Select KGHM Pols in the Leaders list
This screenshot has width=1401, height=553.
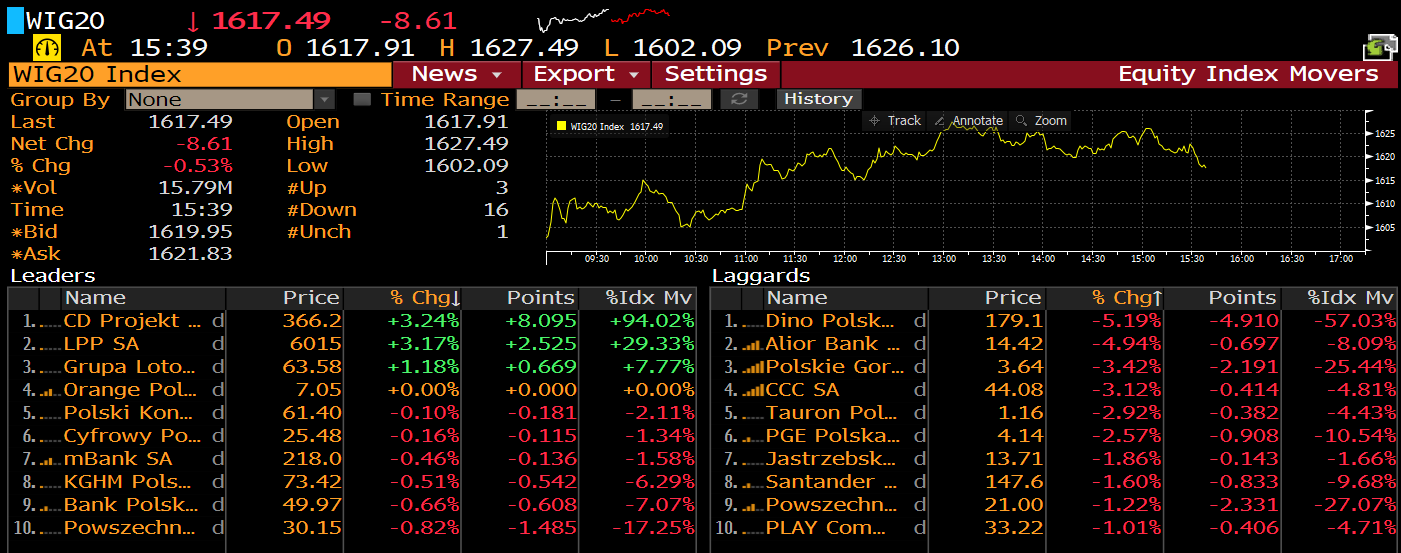pyautogui.click(x=352, y=482)
